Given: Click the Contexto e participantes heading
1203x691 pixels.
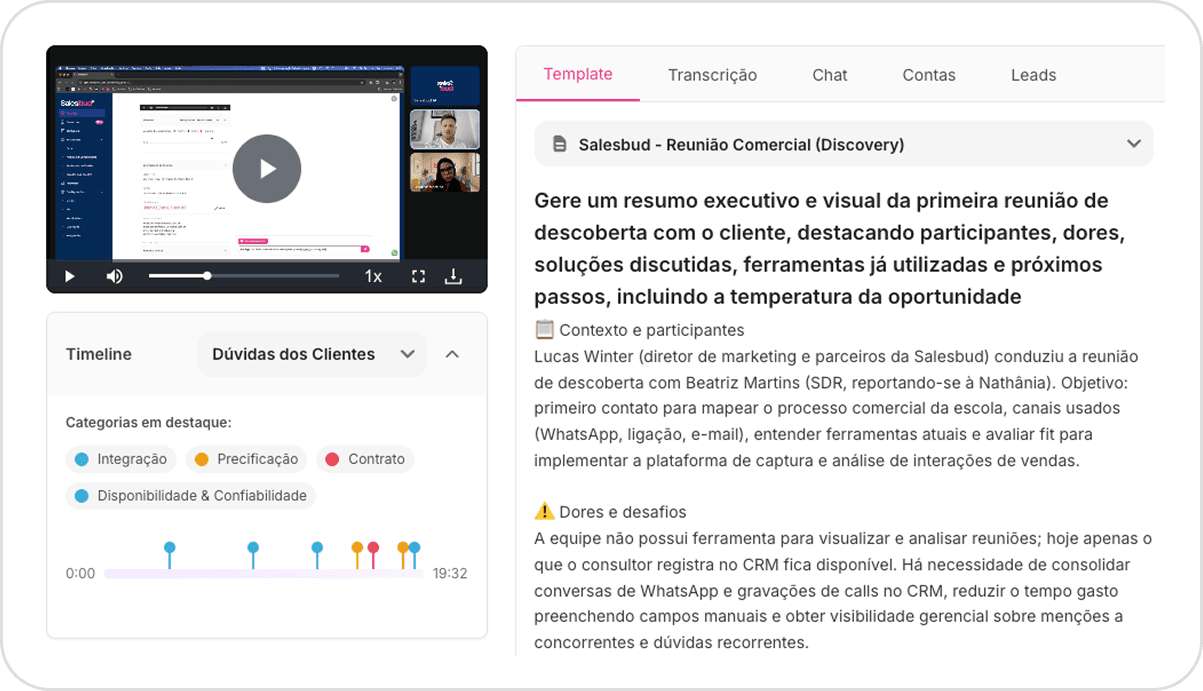Looking at the screenshot, I should point(652,330).
